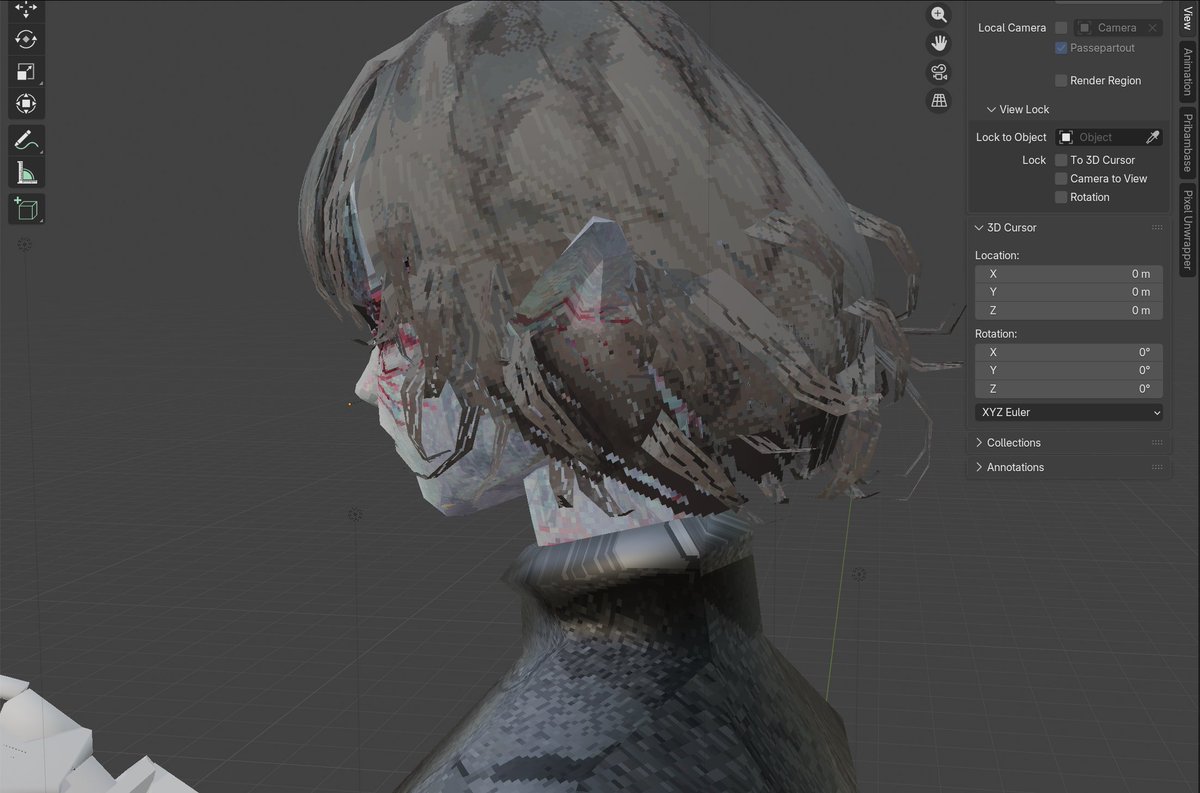Select the Scale tool
1200x793 pixels.
tap(26, 71)
